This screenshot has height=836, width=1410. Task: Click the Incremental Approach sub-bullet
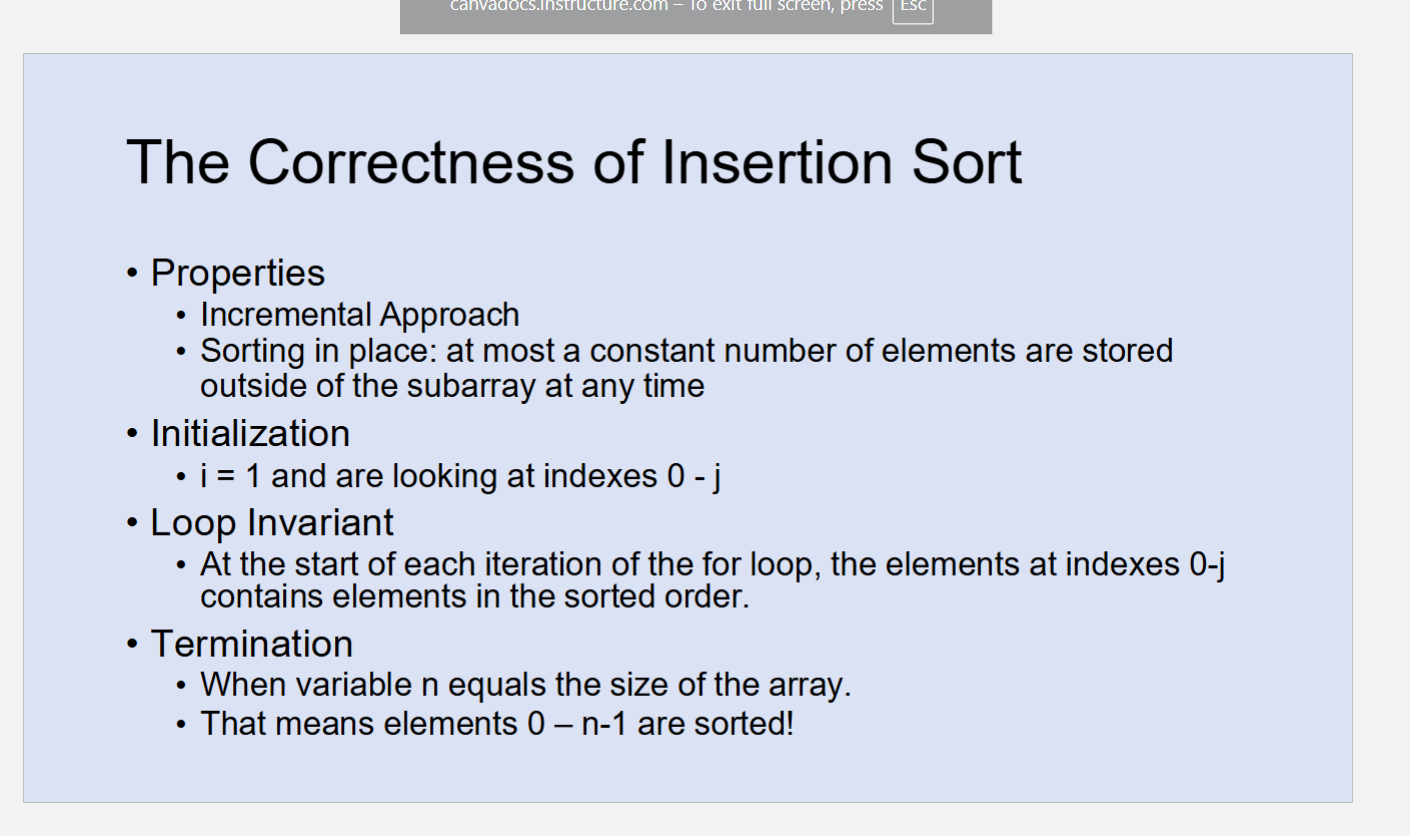point(360,315)
